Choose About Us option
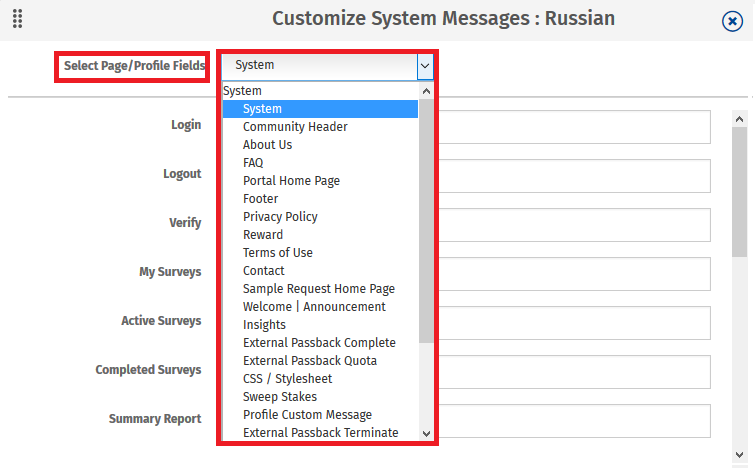This screenshot has width=755, height=468. coord(267,145)
